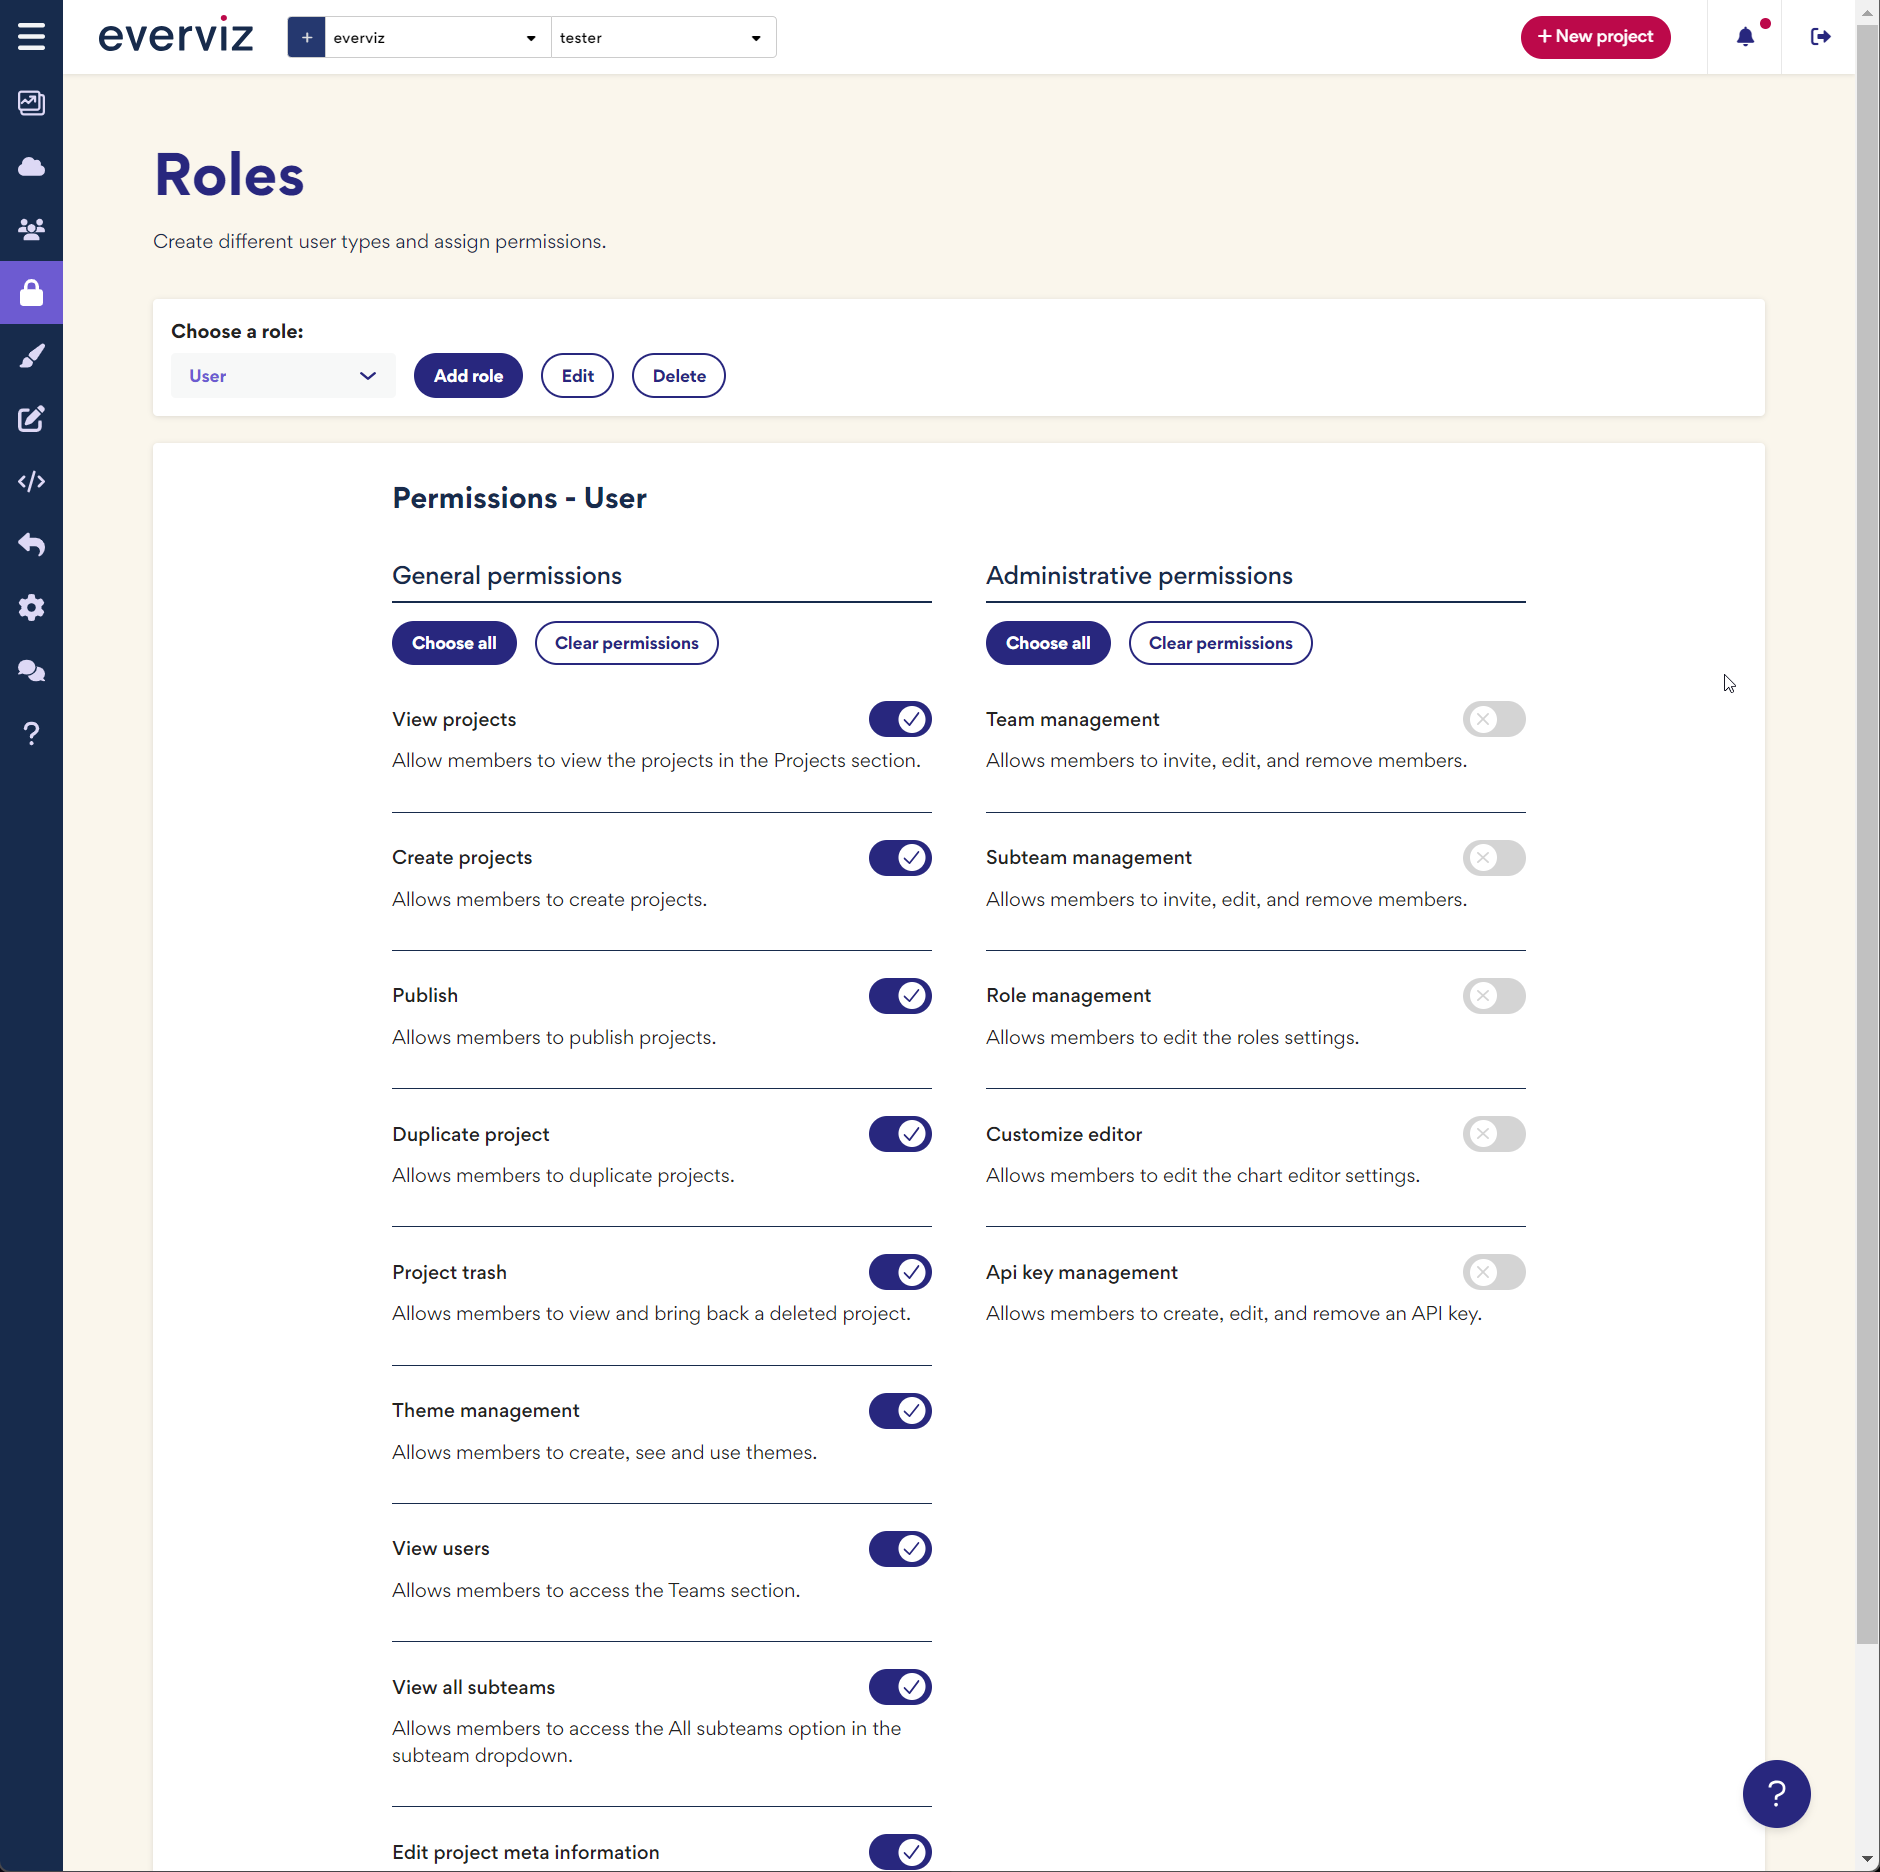Image resolution: width=1880 pixels, height=1872 pixels.
Task: Disable the View users toggle
Action: click(900, 1548)
